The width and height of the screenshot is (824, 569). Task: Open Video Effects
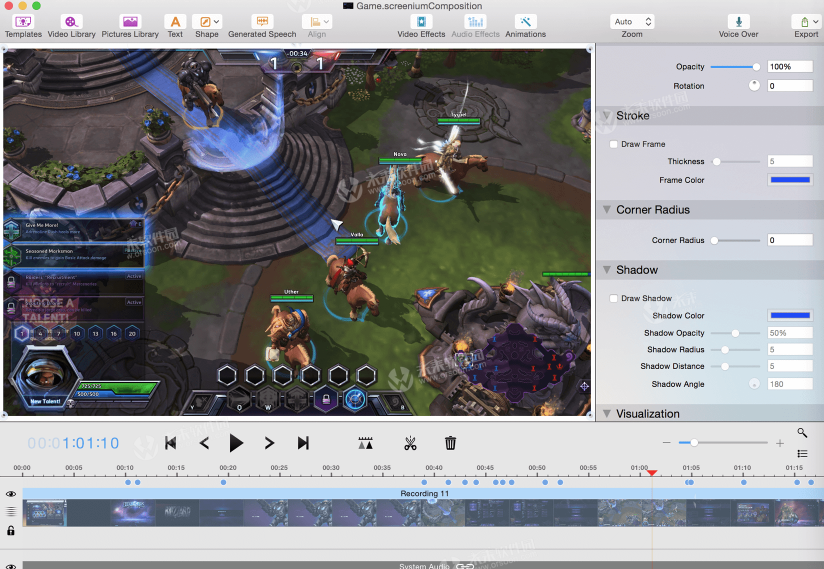(421, 22)
